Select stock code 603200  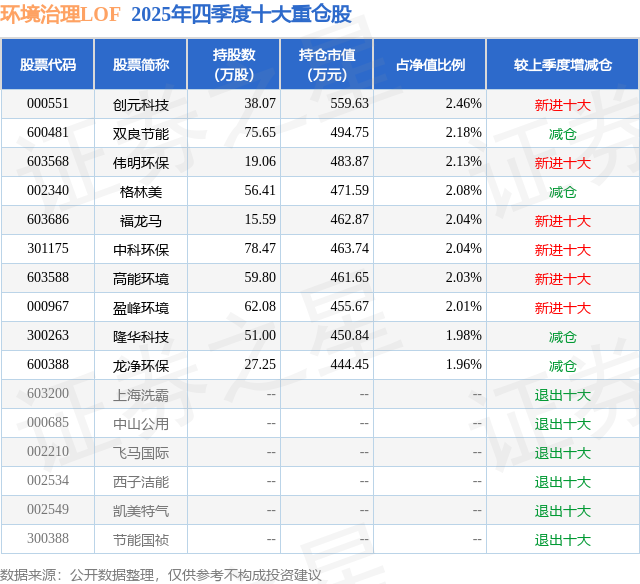click(48, 393)
